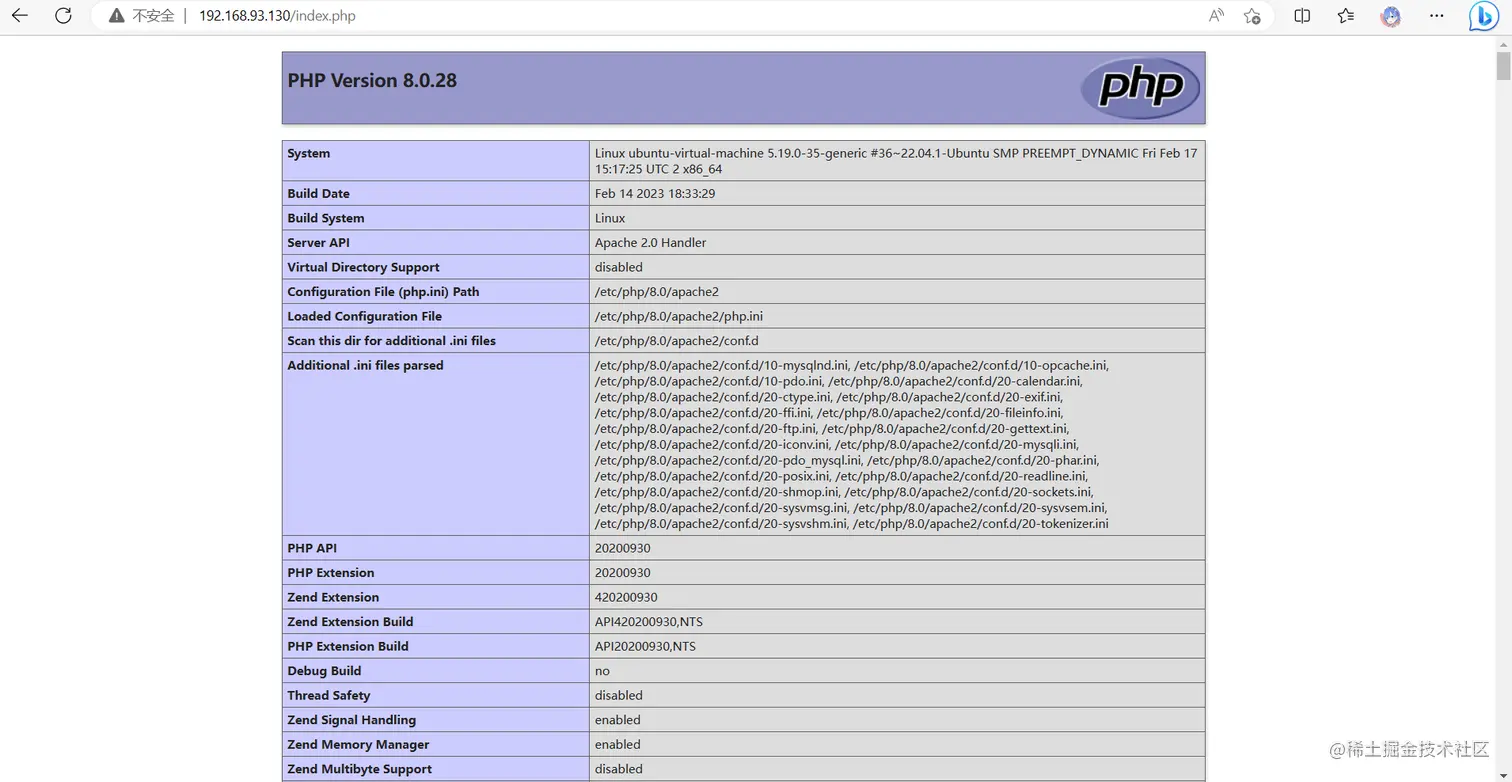The image size is (1512, 782).
Task: Open split screen view icon
Action: 1302,16
